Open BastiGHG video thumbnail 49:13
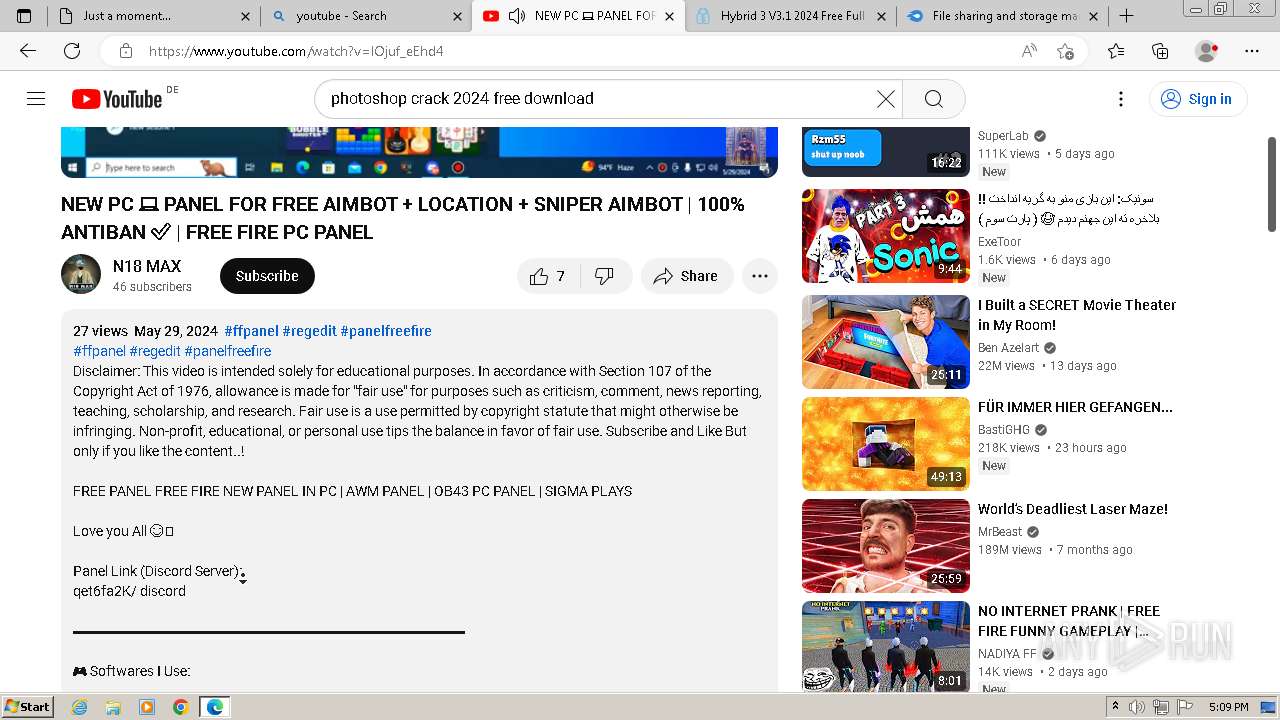Image resolution: width=1280 pixels, height=720 pixels. [886, 444]
